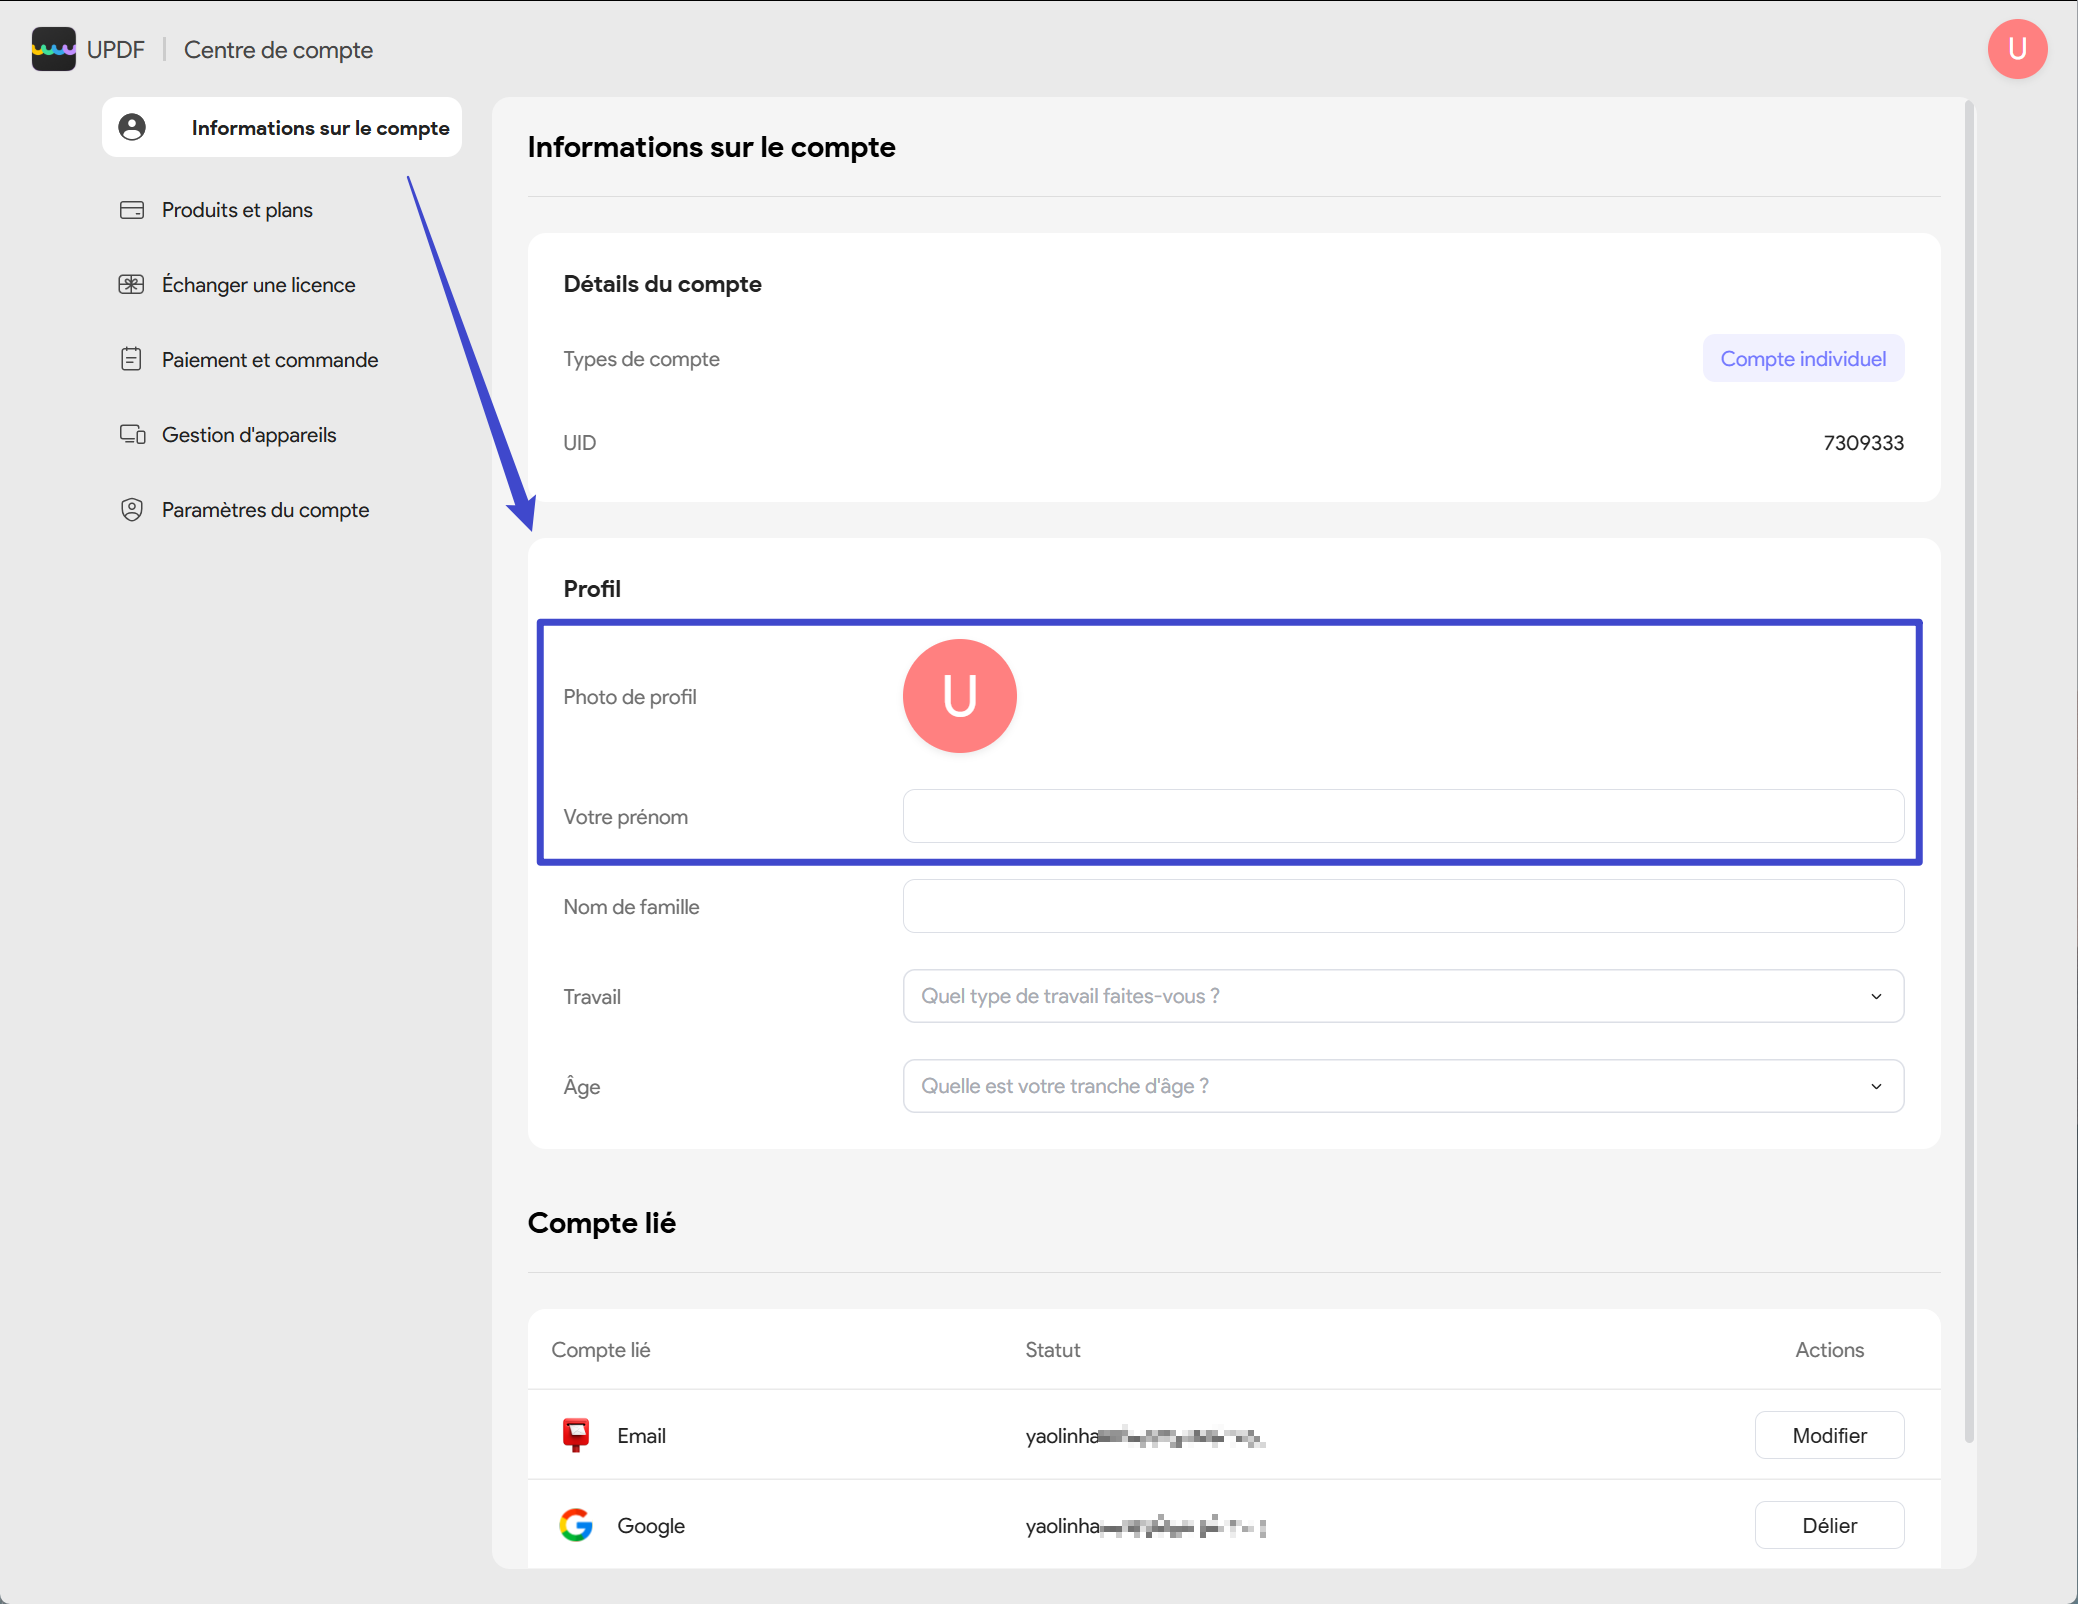
Task: Click Délier button for Google account
Action: [x=1829, y=1525]
